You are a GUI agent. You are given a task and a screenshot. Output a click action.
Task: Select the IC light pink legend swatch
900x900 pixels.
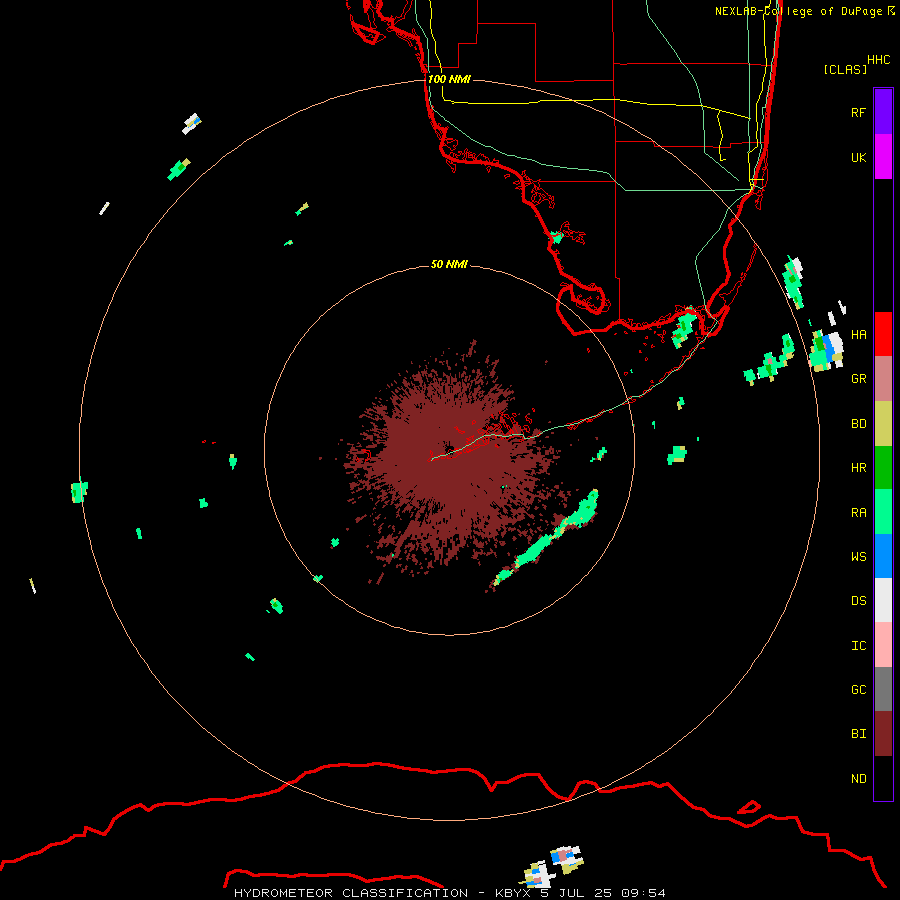883,645
